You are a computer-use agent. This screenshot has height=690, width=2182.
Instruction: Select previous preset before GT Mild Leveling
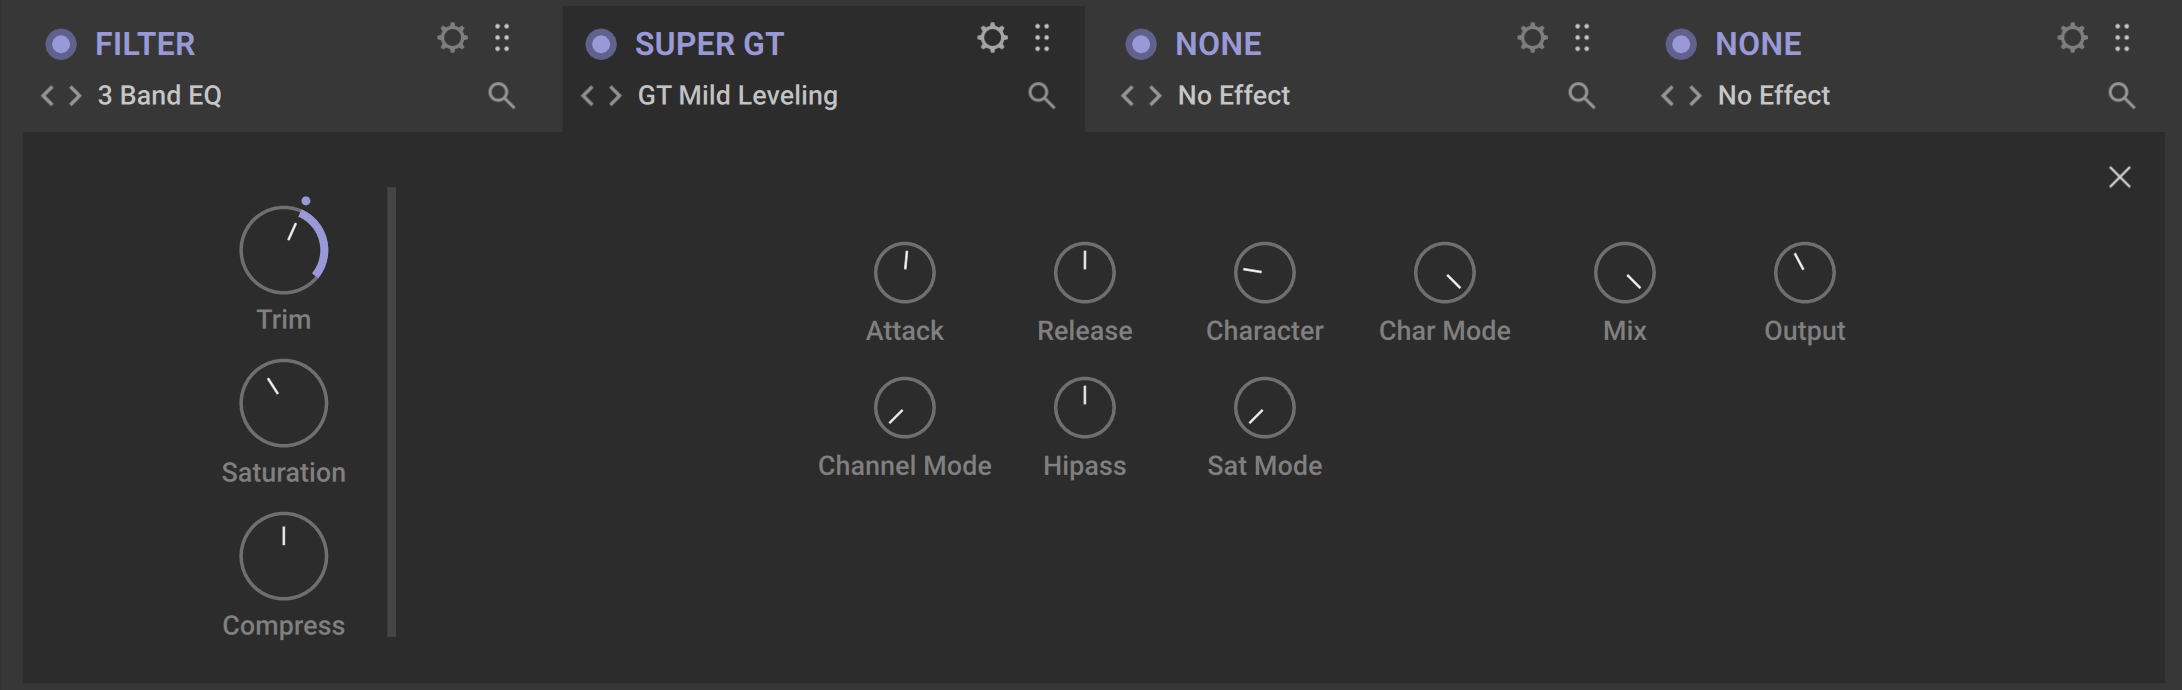[588, 96]
